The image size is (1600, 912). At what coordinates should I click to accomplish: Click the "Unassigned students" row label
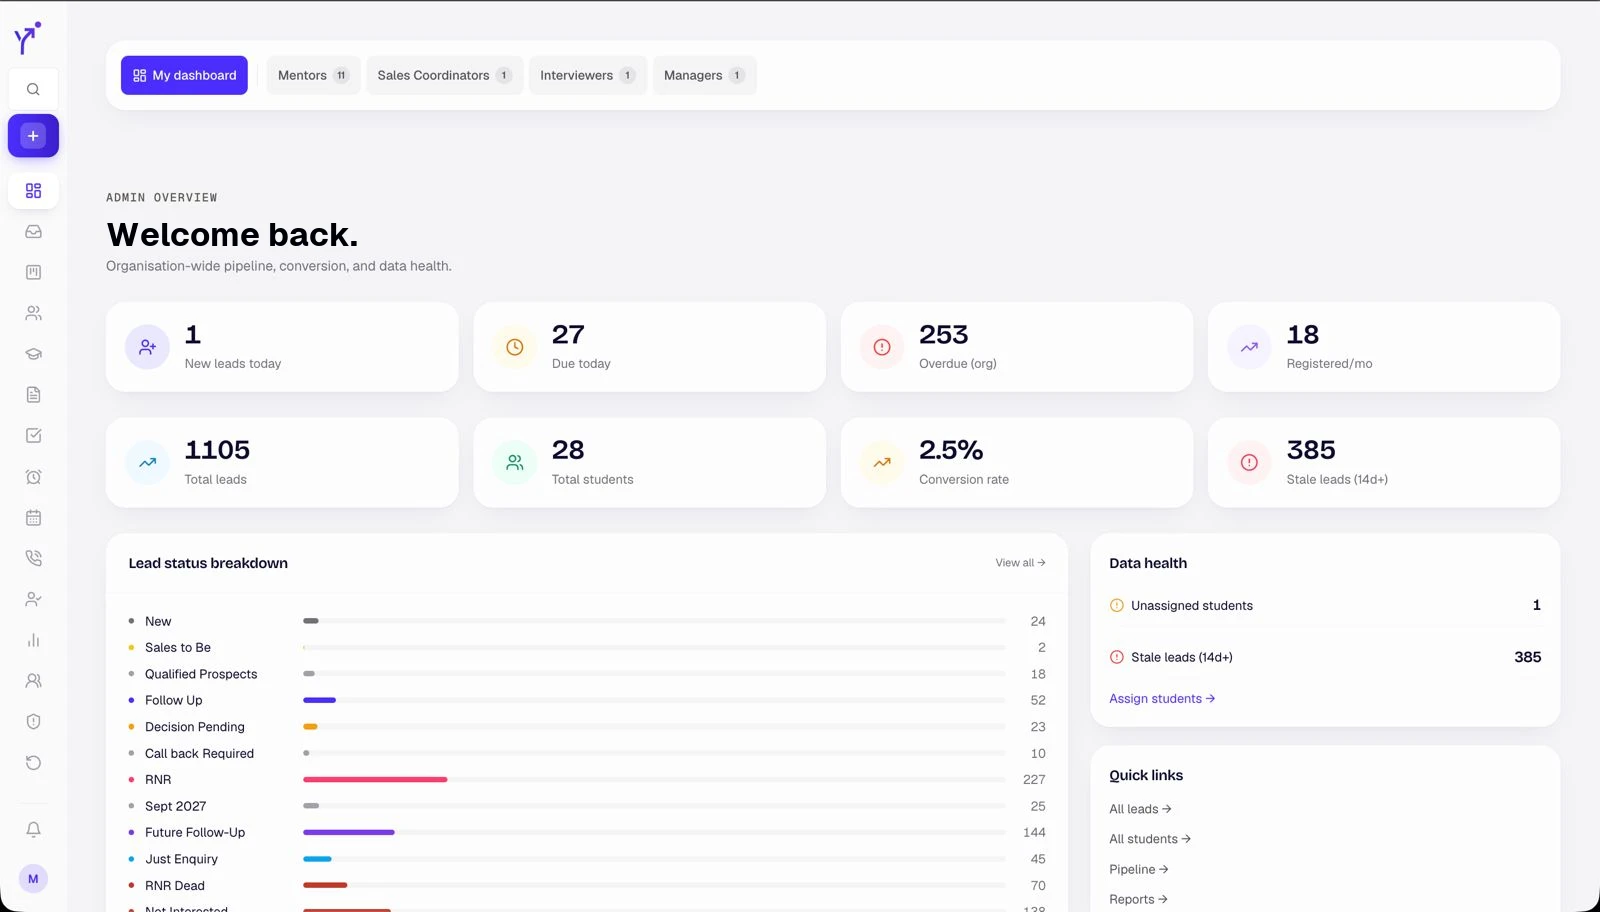coord(1192,605)
